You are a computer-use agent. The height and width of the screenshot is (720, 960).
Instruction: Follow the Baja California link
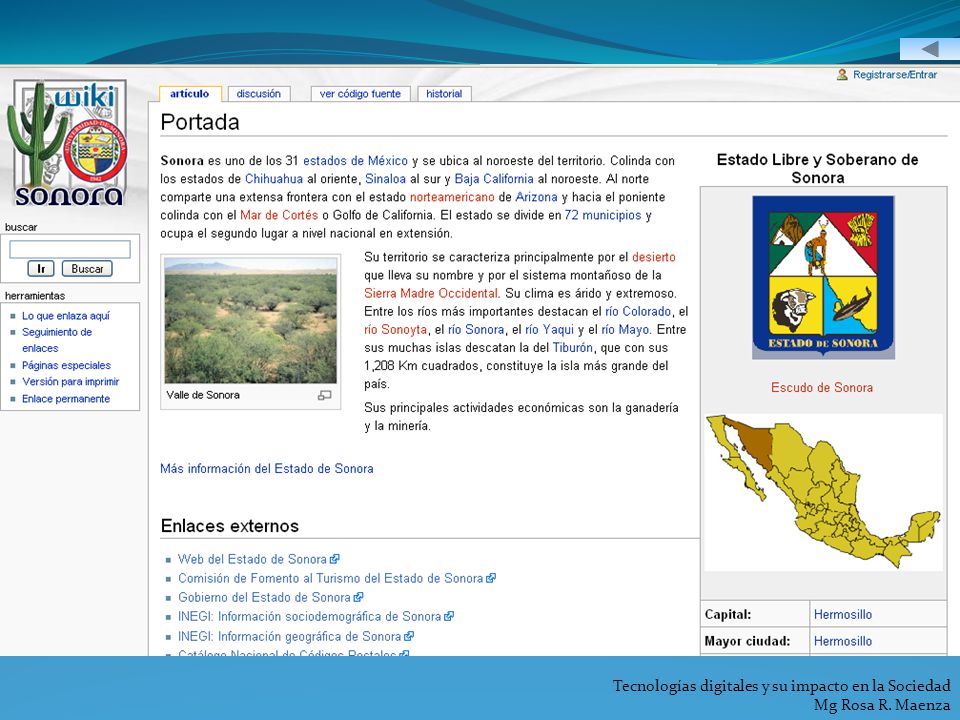pyautogui.click(x=493, y=179)
